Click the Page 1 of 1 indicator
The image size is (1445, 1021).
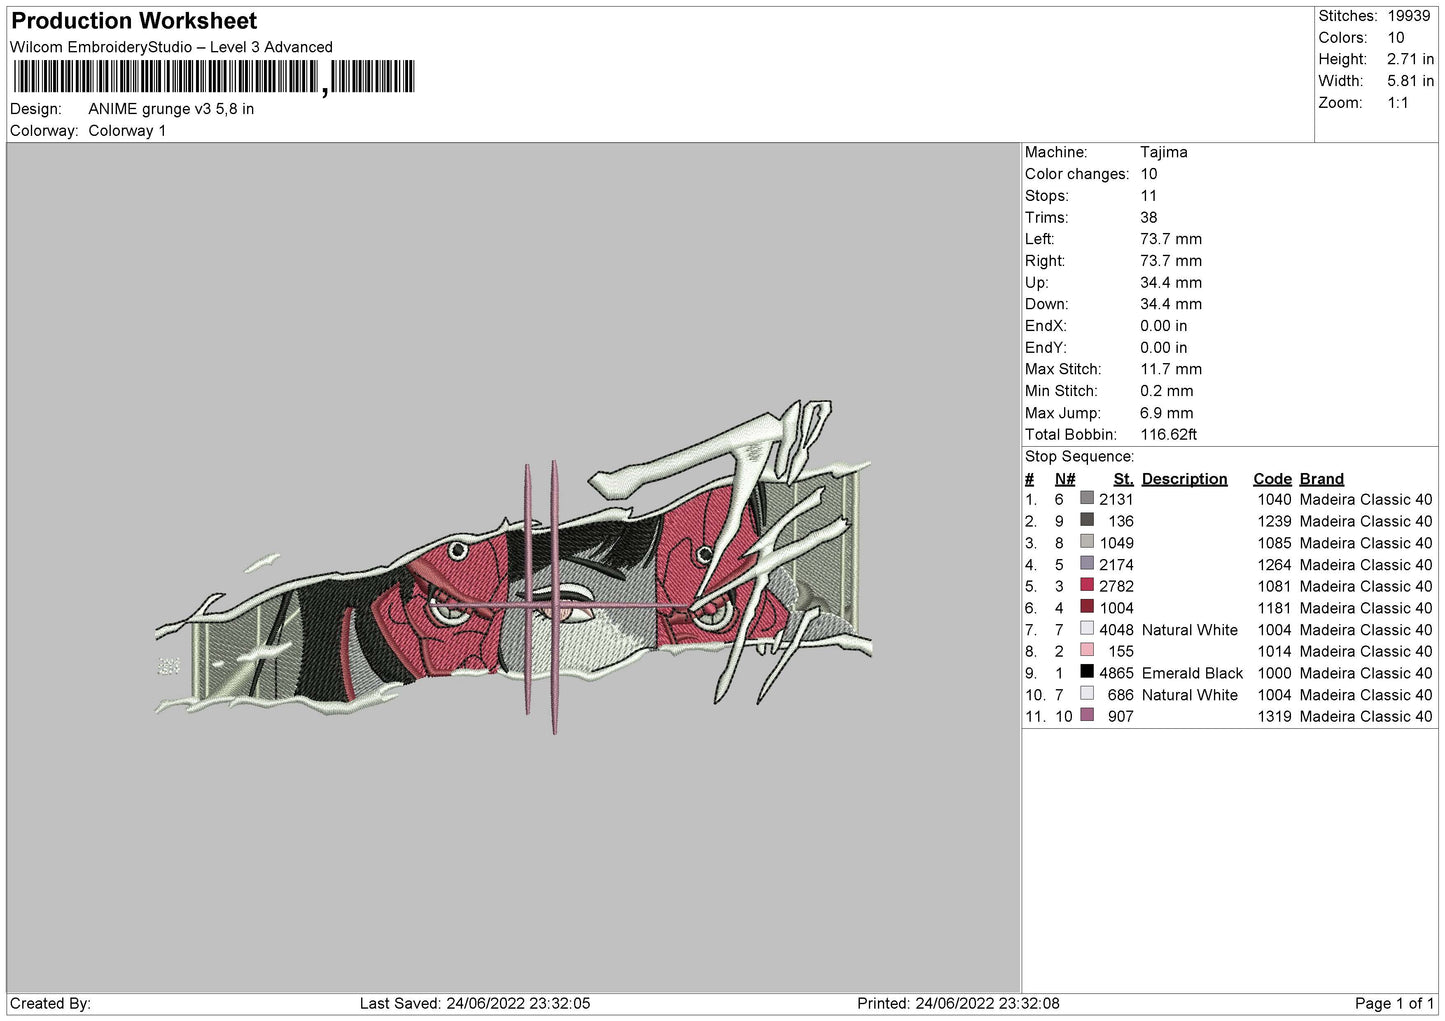click(x=1393, y=1003)
